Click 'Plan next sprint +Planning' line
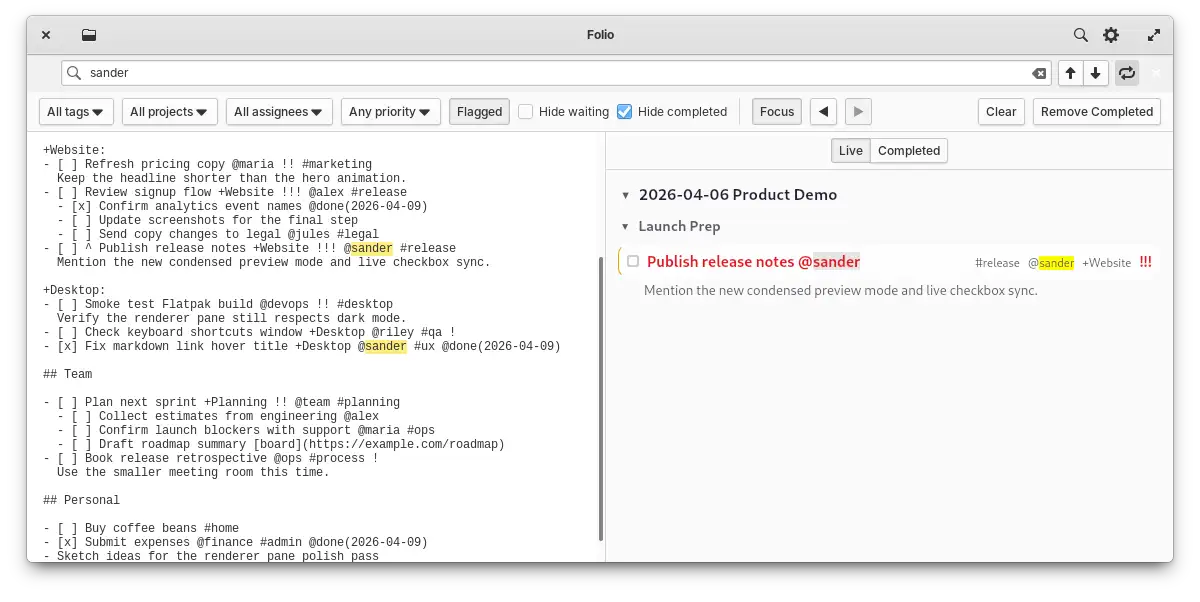 pyautogui.click(x=222, y=402)
